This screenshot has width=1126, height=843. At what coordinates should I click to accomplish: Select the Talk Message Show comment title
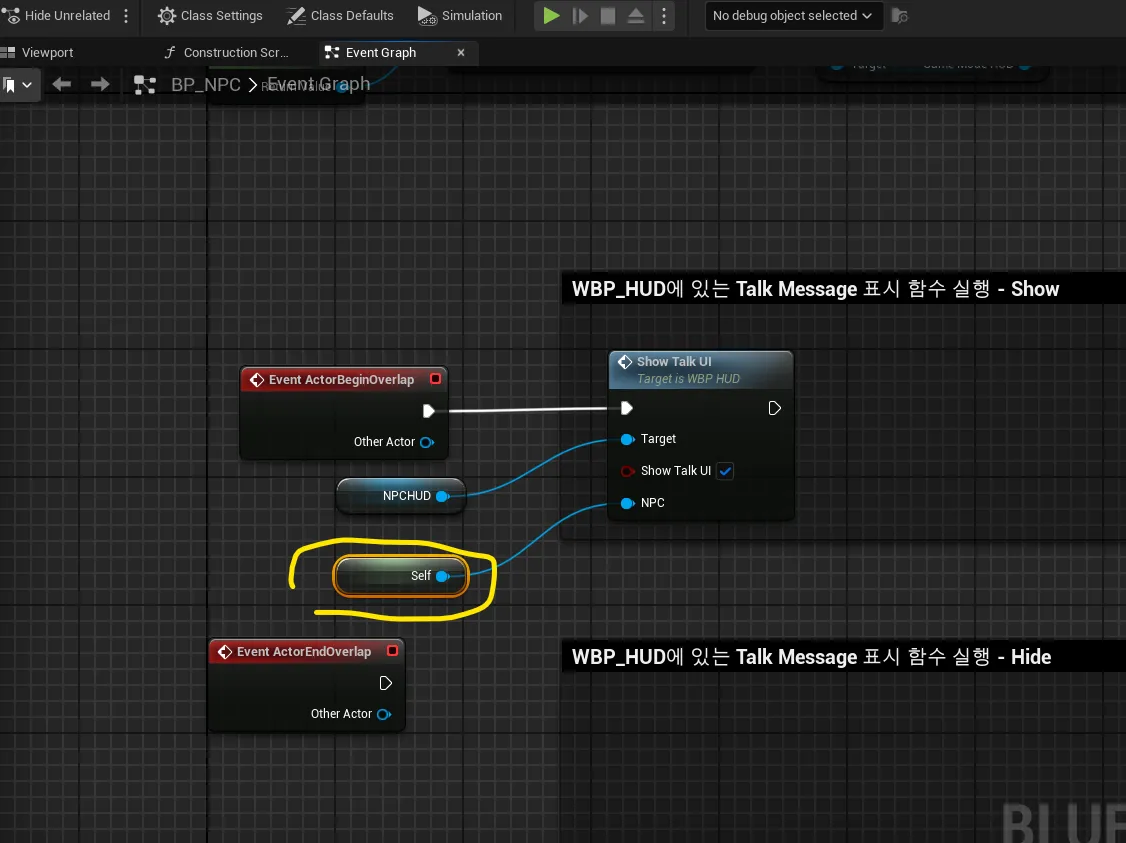tap(815, 289)
